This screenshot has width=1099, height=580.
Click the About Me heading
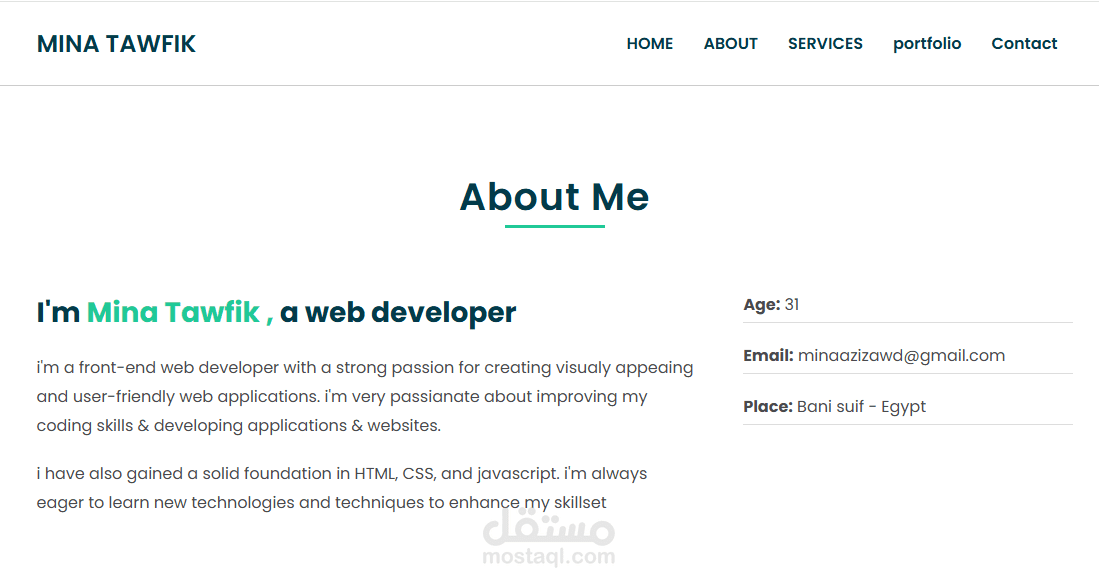[x=554, y=196]
